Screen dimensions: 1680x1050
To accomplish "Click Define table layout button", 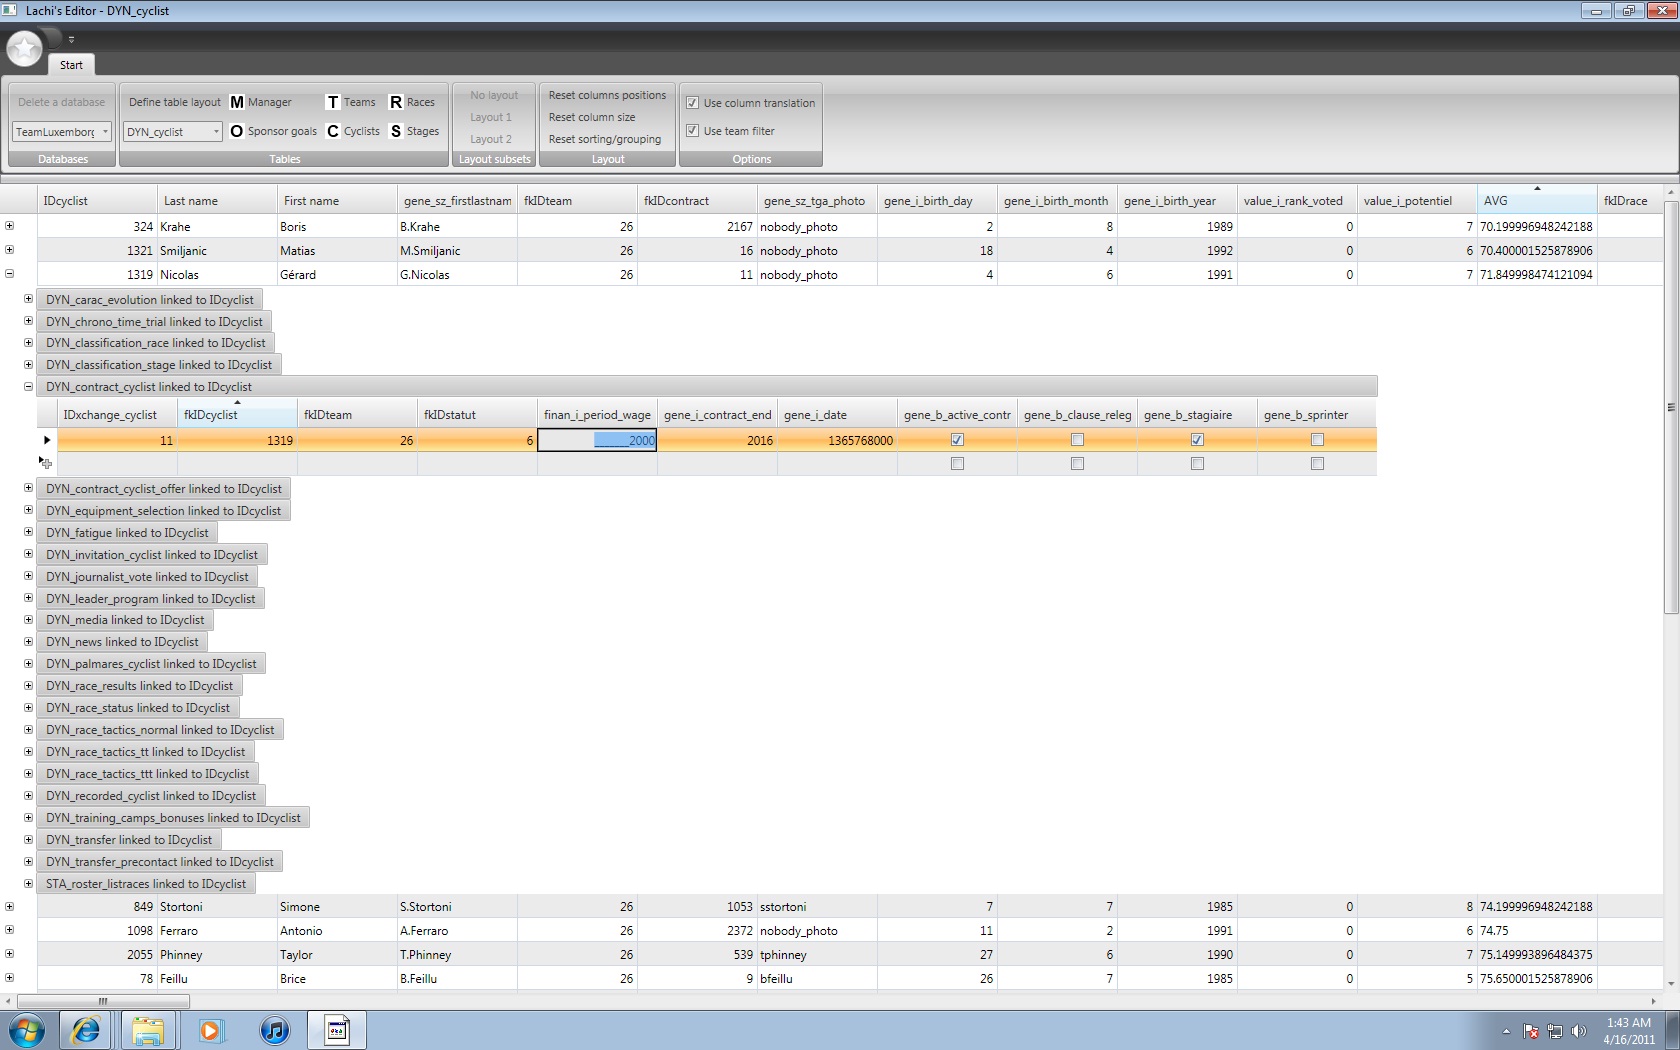I will click(174, 102).
